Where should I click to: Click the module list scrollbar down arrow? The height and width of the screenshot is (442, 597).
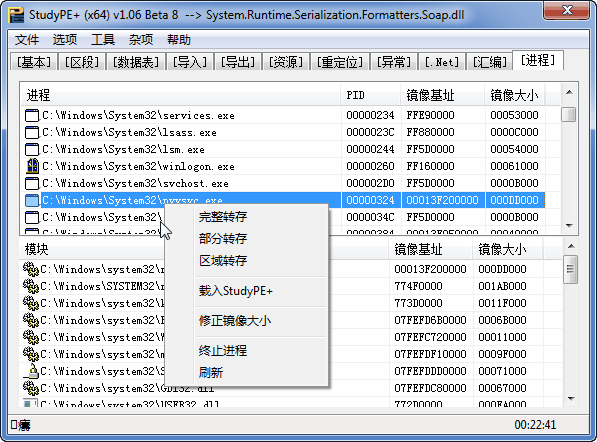coord(571,399)
